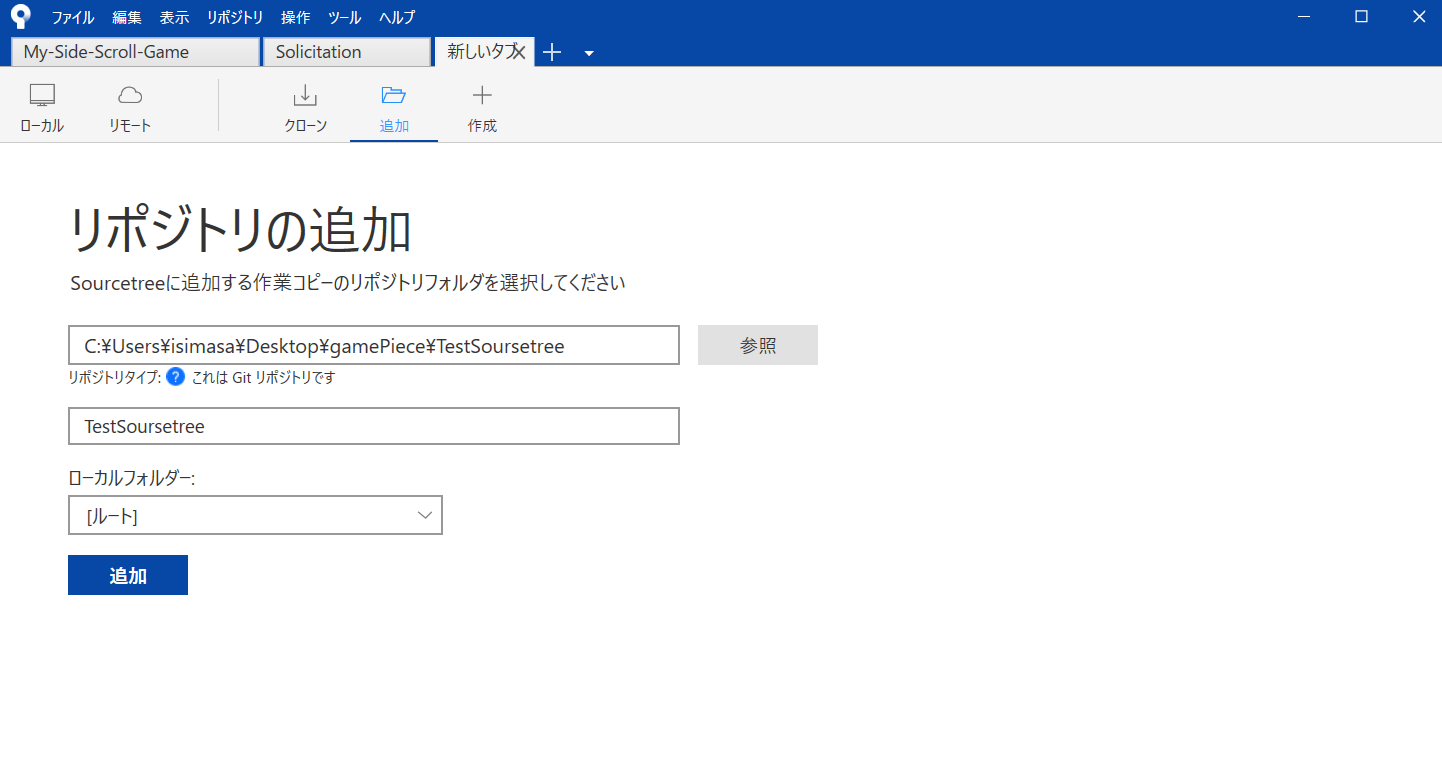Open the ヘルプ menu
This screenshot has height=777, width=1442.
(397, 18)
